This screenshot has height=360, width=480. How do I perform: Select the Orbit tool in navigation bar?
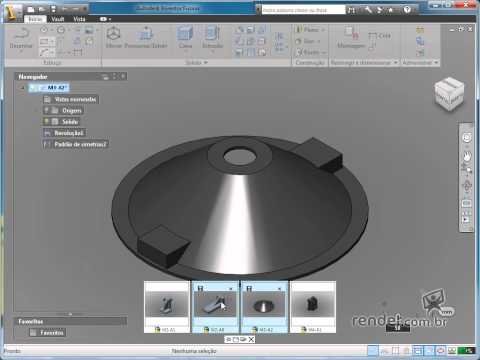(x=467, y=186)
